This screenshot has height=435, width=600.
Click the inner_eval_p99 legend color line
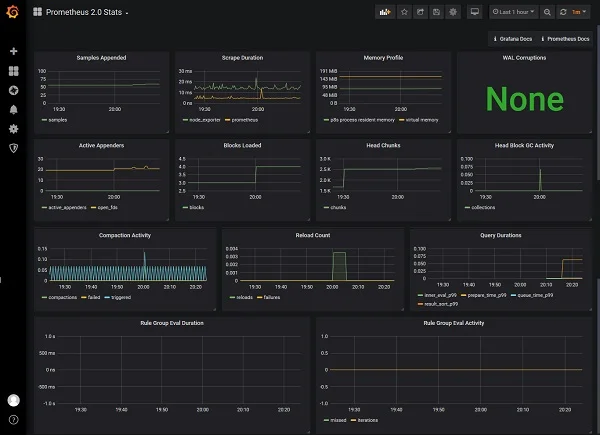(420, 295)
